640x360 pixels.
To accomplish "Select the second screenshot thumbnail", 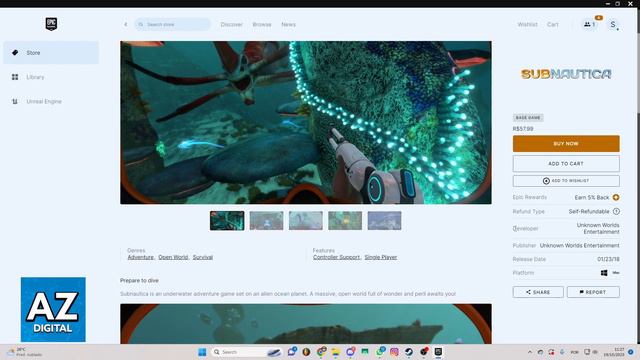I will tap(266, 221).
